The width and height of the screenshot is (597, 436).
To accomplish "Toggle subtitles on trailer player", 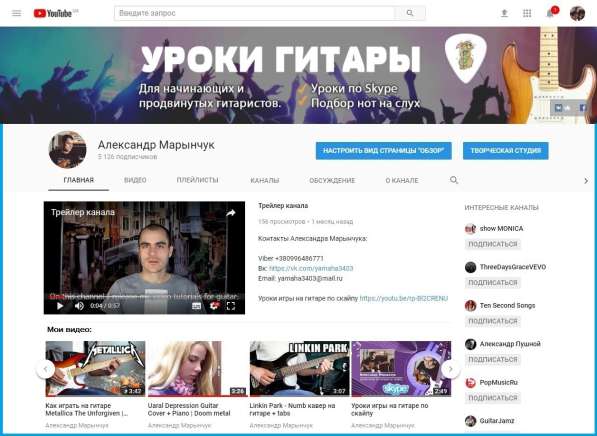I will (x=196, y=306).
